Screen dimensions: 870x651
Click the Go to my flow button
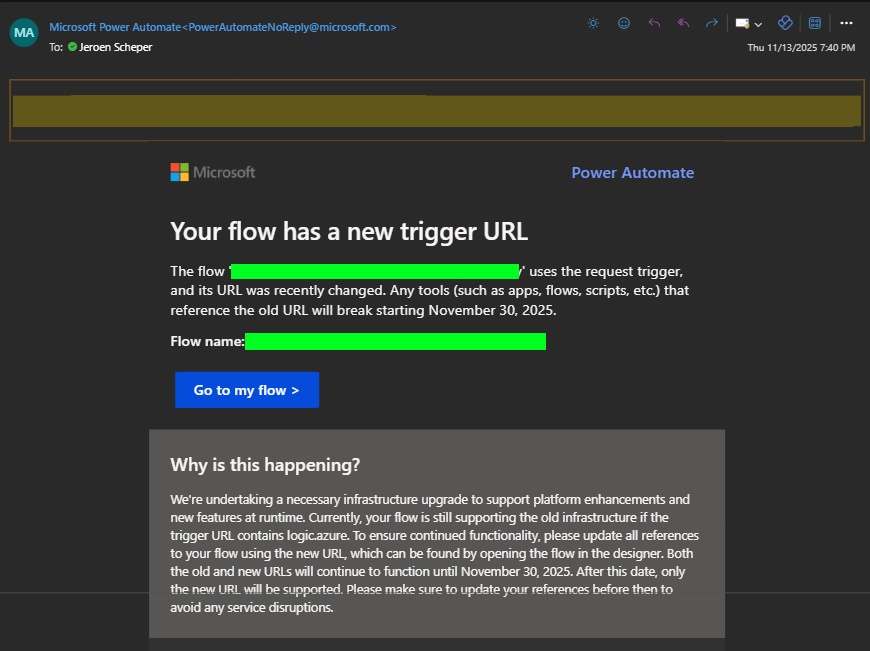tap(246, 389)
